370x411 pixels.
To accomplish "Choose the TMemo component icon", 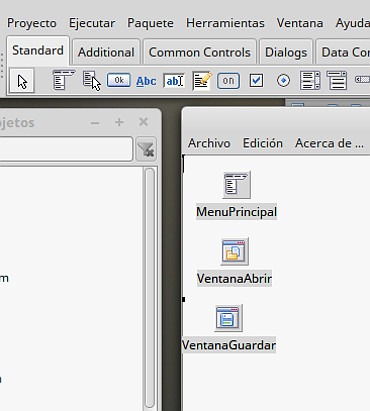I will pyautogui.click(x=202, y=81).
